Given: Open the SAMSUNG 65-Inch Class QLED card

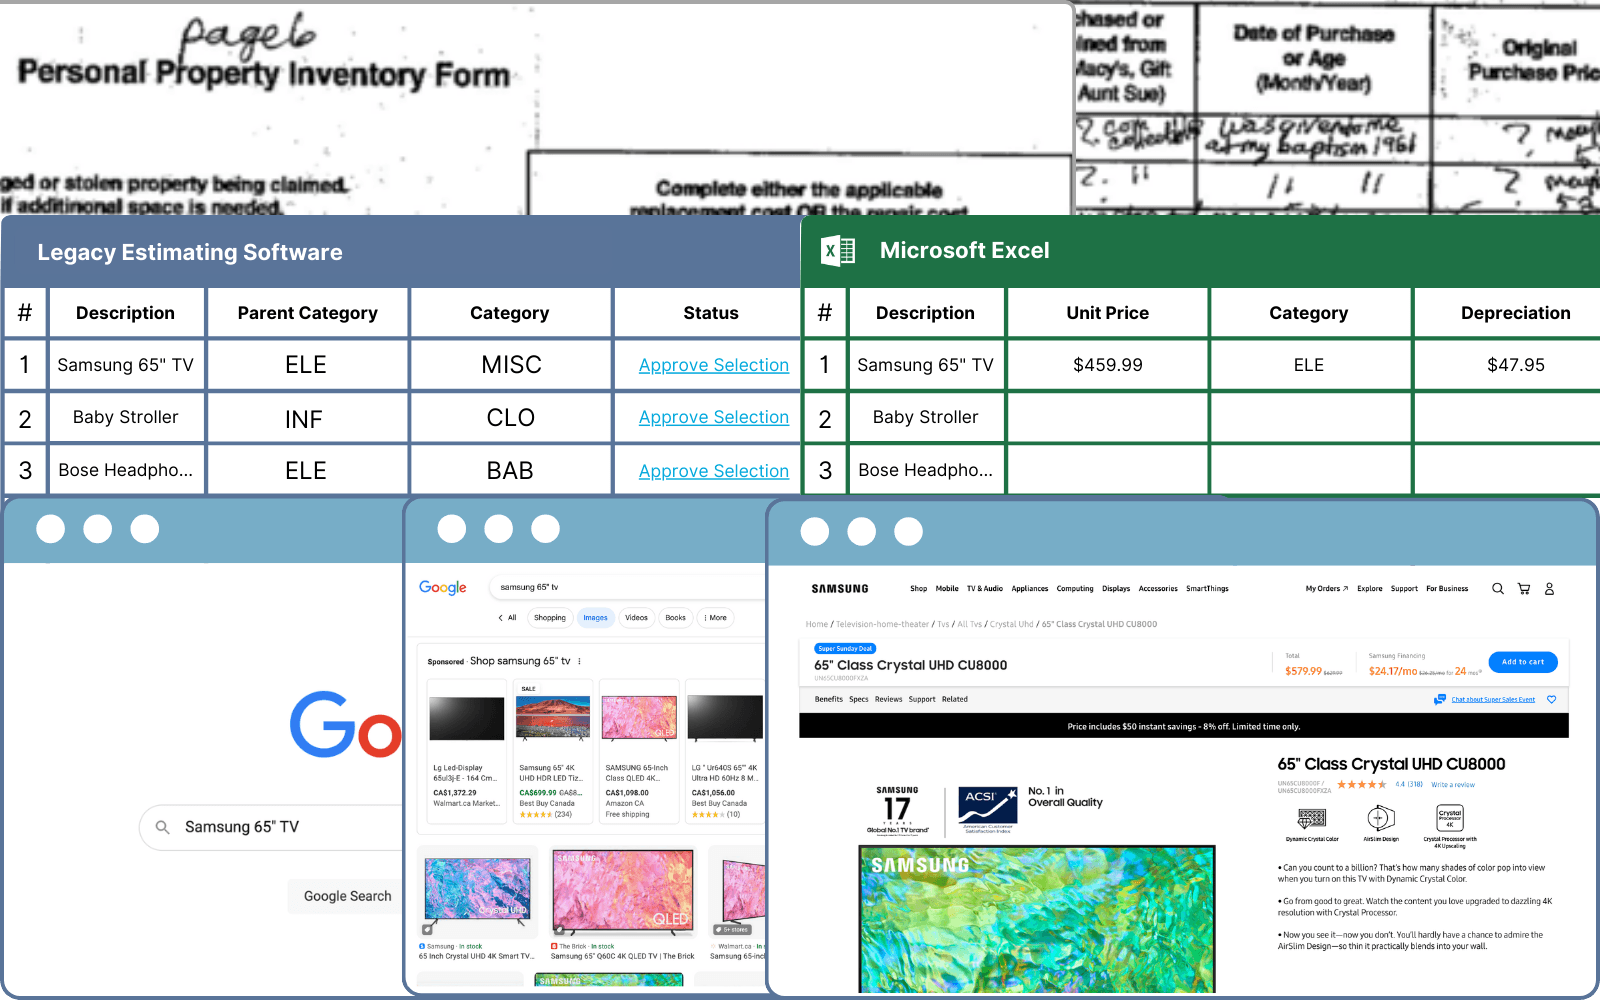Looking at the screenshot, I should coord(640,751).
